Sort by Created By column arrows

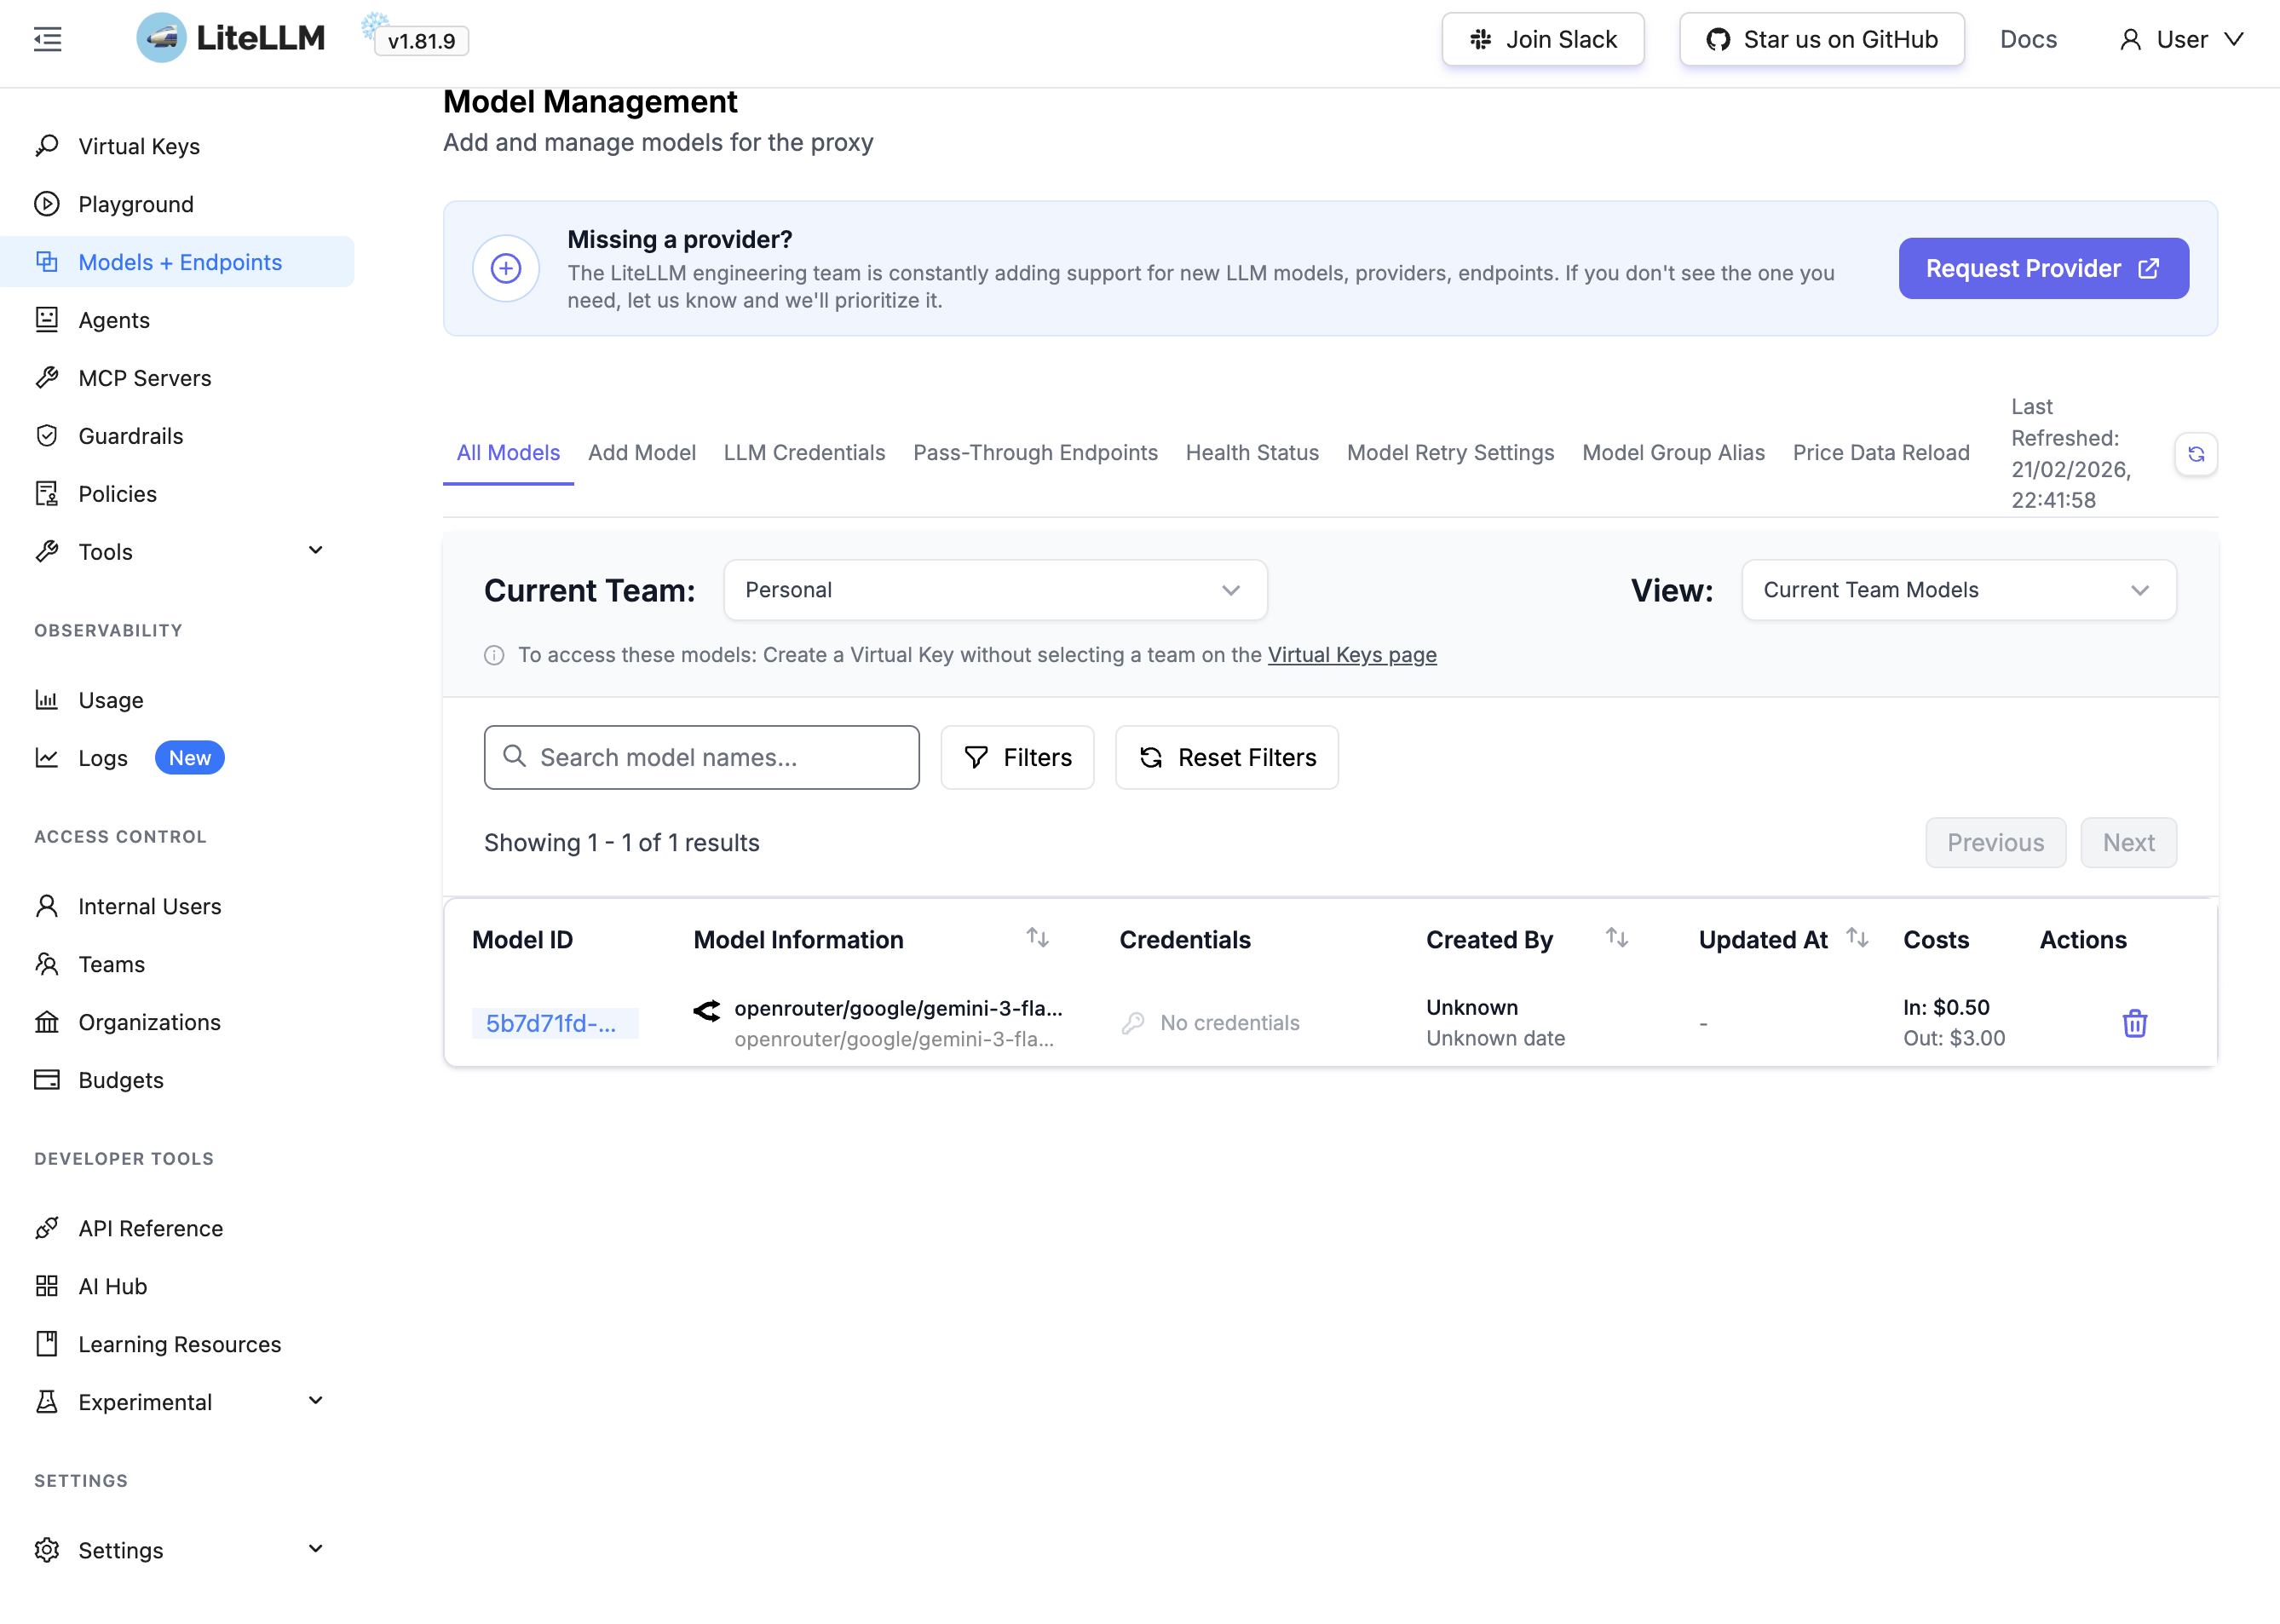tap(1617, 938)
